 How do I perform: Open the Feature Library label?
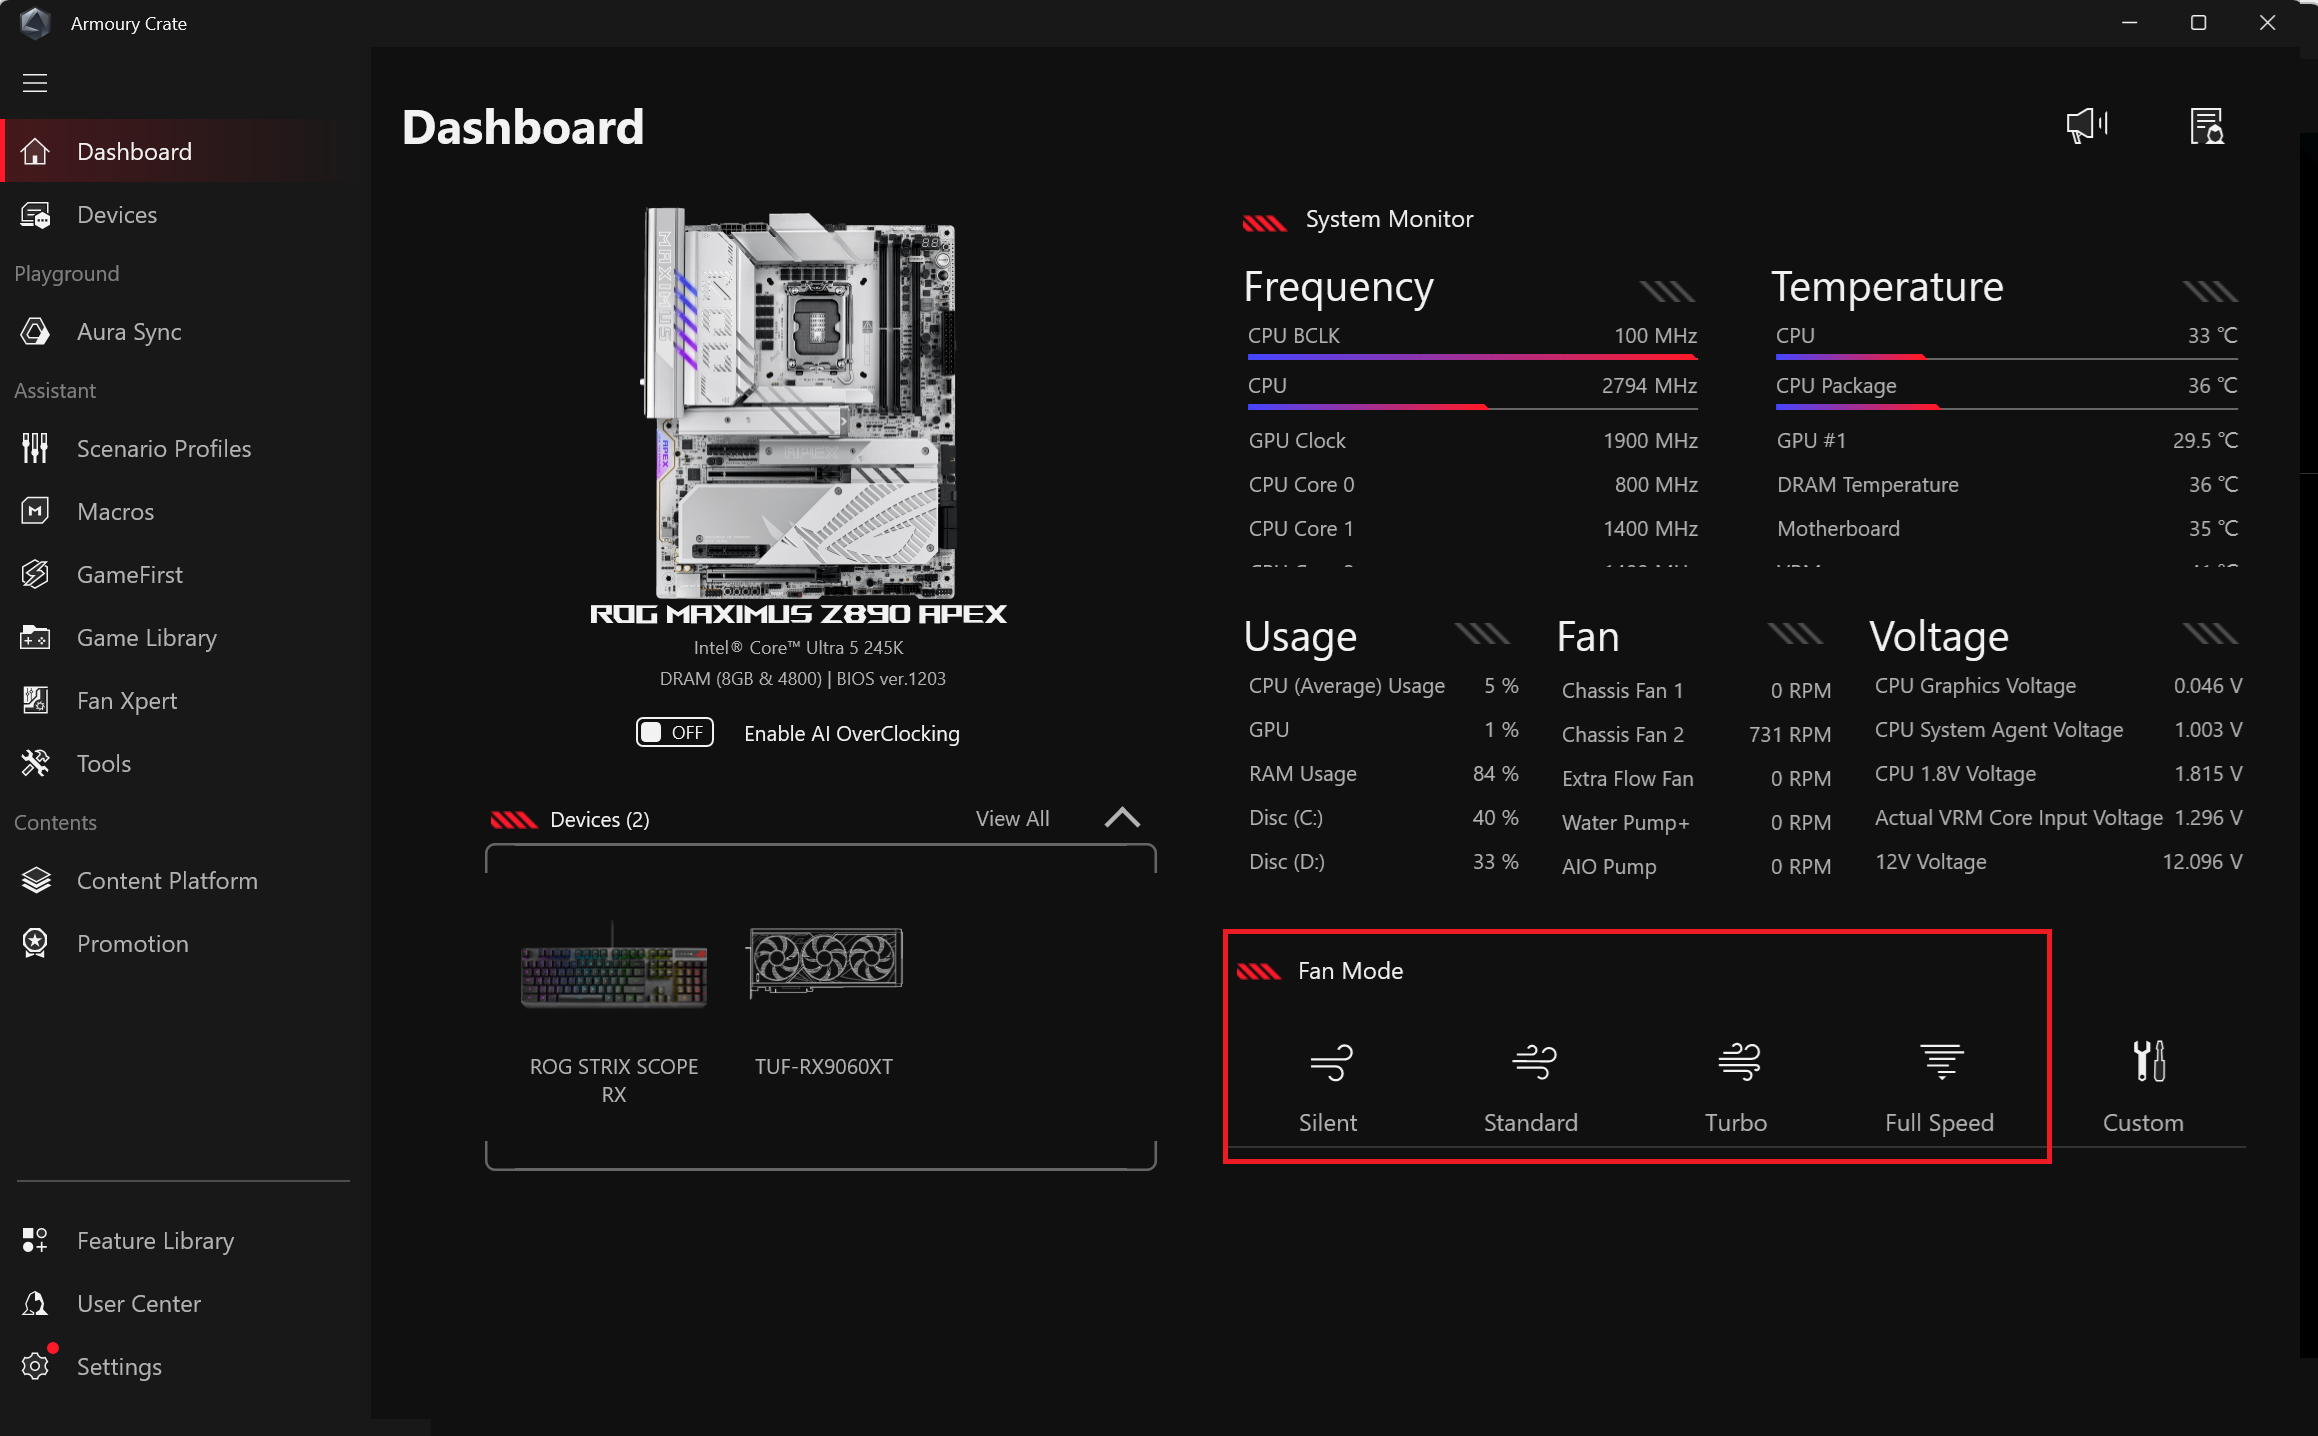coord(155,1241)
